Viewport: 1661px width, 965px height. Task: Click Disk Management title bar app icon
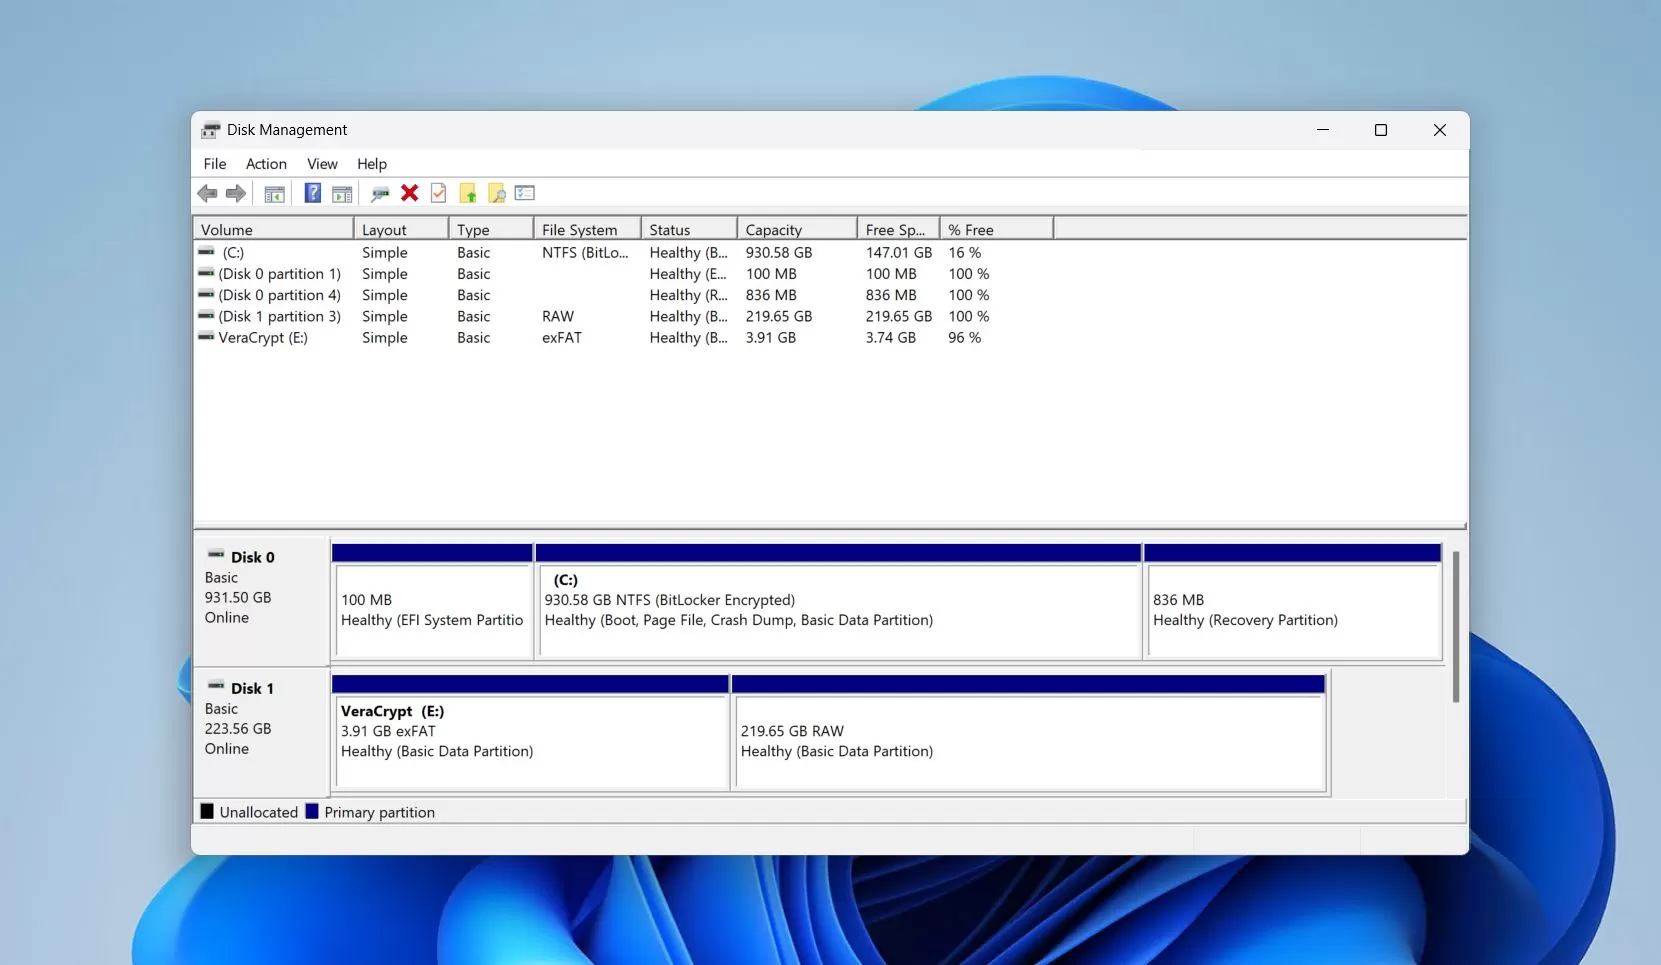[x=210, y=130]
